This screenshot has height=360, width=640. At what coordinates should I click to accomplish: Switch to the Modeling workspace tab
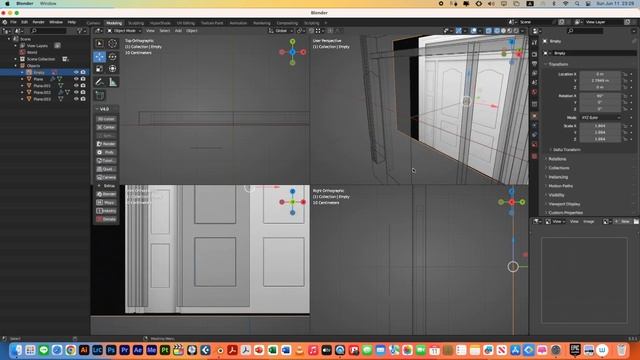(114, 23)
